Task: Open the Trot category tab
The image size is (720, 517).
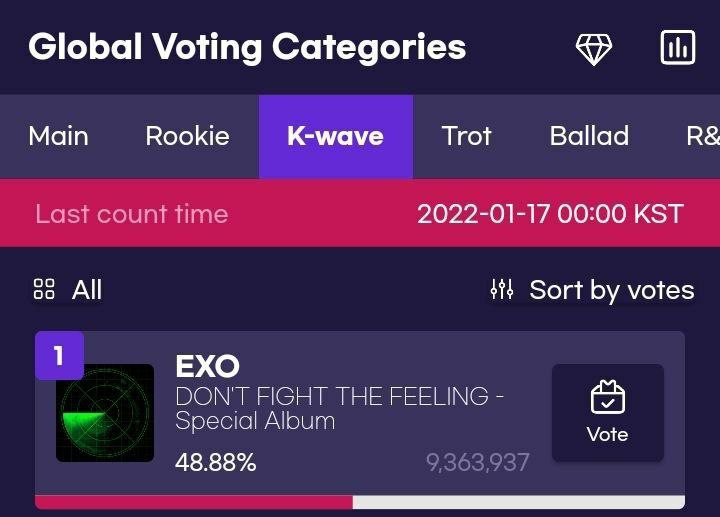Action: (467, 136)
